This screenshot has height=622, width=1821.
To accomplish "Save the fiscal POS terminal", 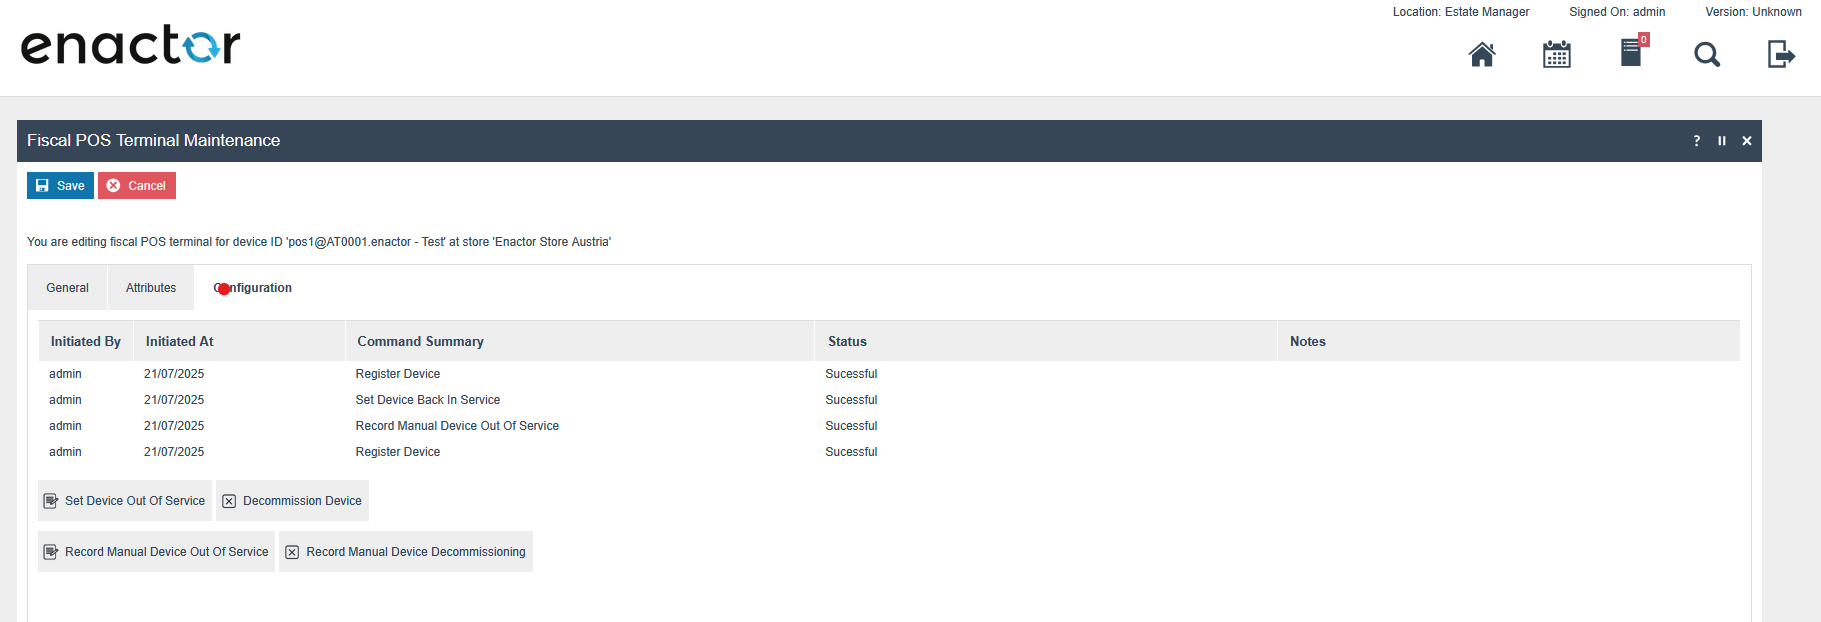I will click(x=60, y=186).
